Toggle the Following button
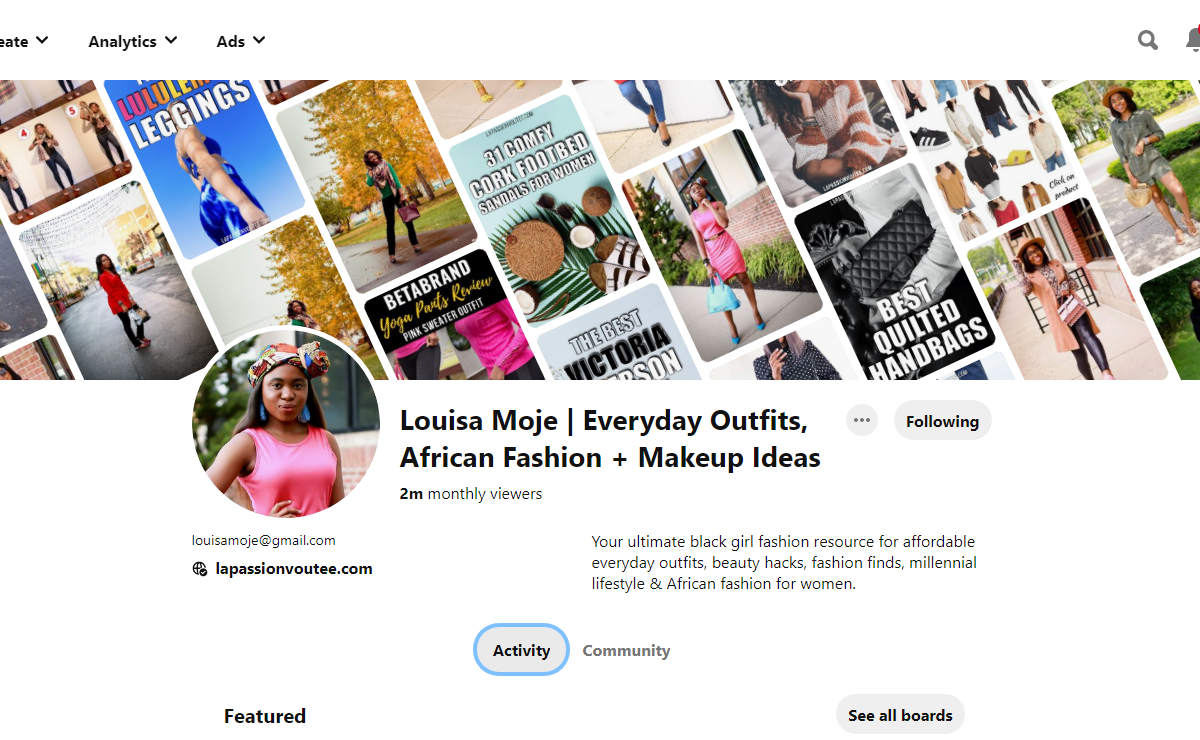The image size is (1200, 740). 942,421
